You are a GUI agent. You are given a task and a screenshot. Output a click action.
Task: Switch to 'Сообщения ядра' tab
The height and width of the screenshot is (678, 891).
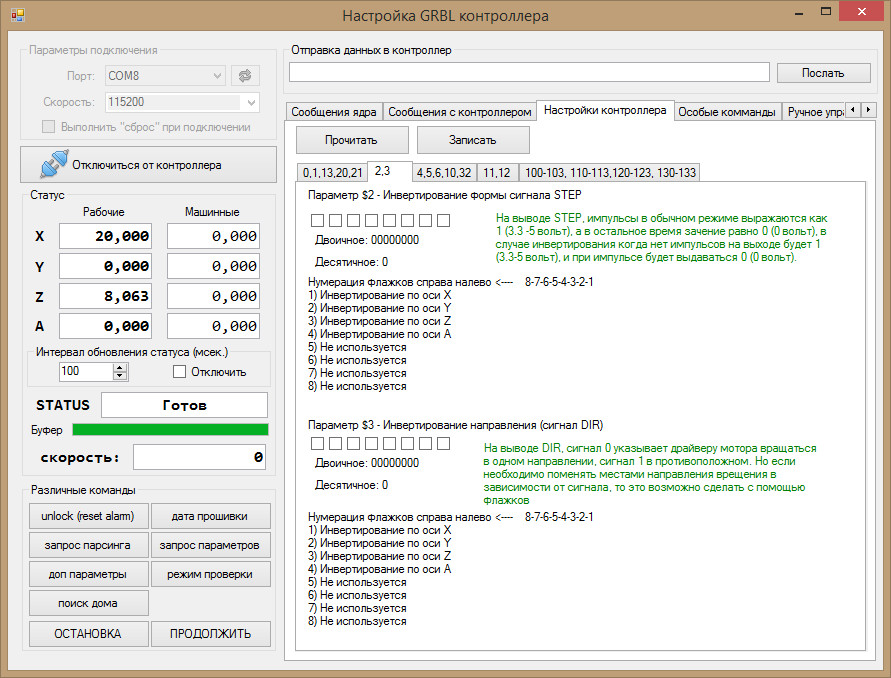(334, 112)
